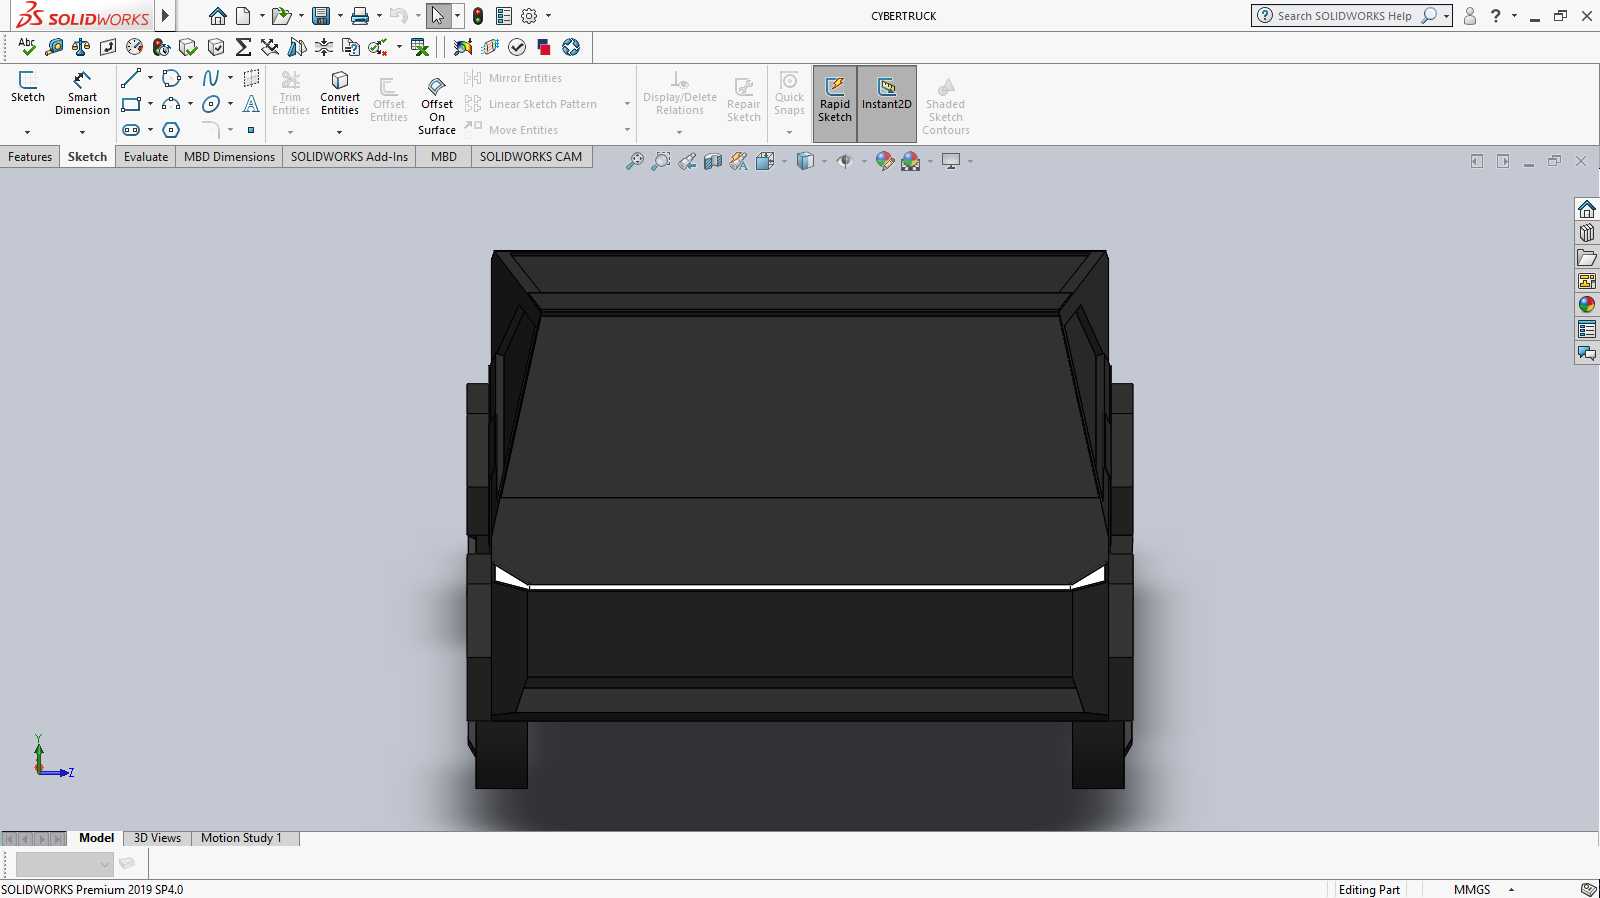
Task: Click the Previous View icon
Action: point(687,161)
